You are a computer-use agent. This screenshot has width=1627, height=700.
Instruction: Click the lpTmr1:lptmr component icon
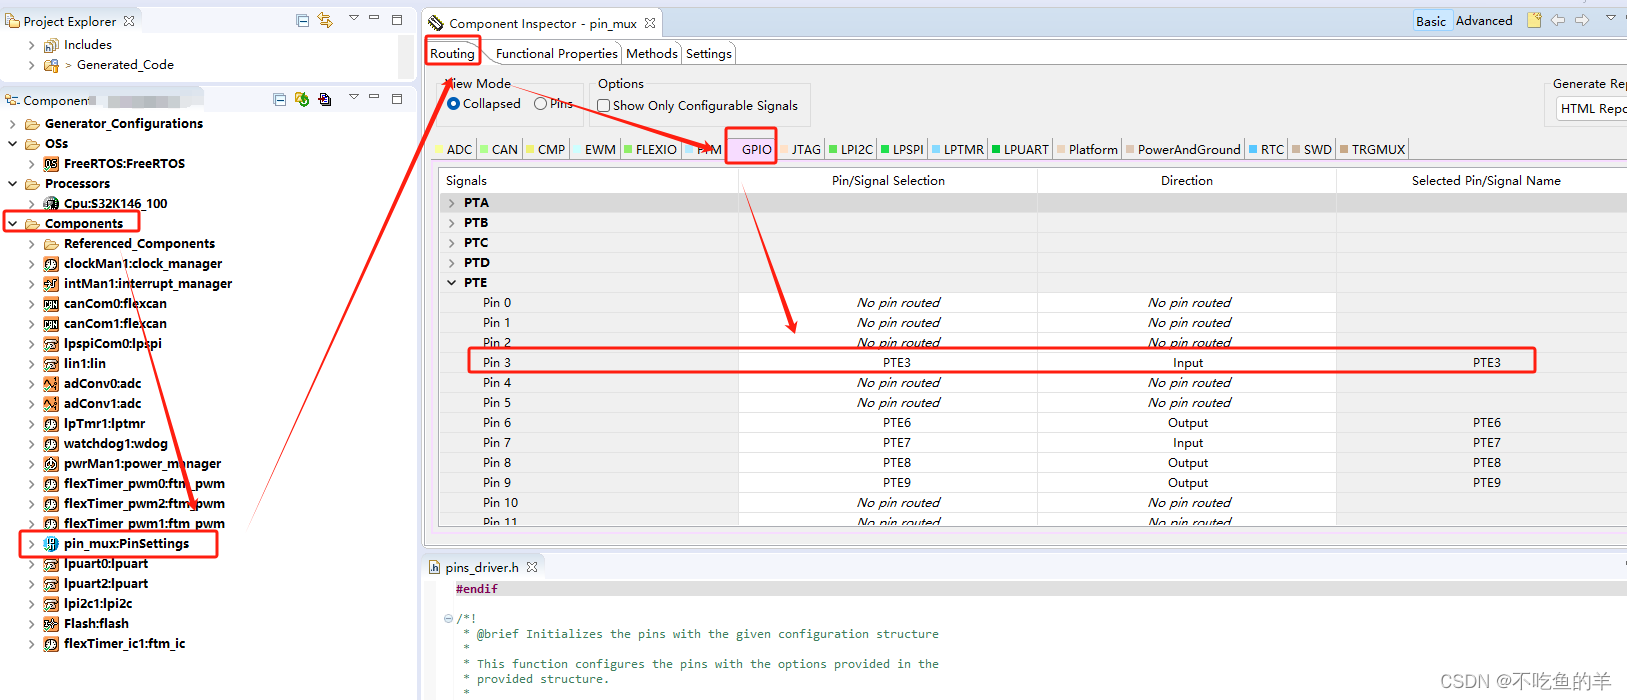coord(51,424)
